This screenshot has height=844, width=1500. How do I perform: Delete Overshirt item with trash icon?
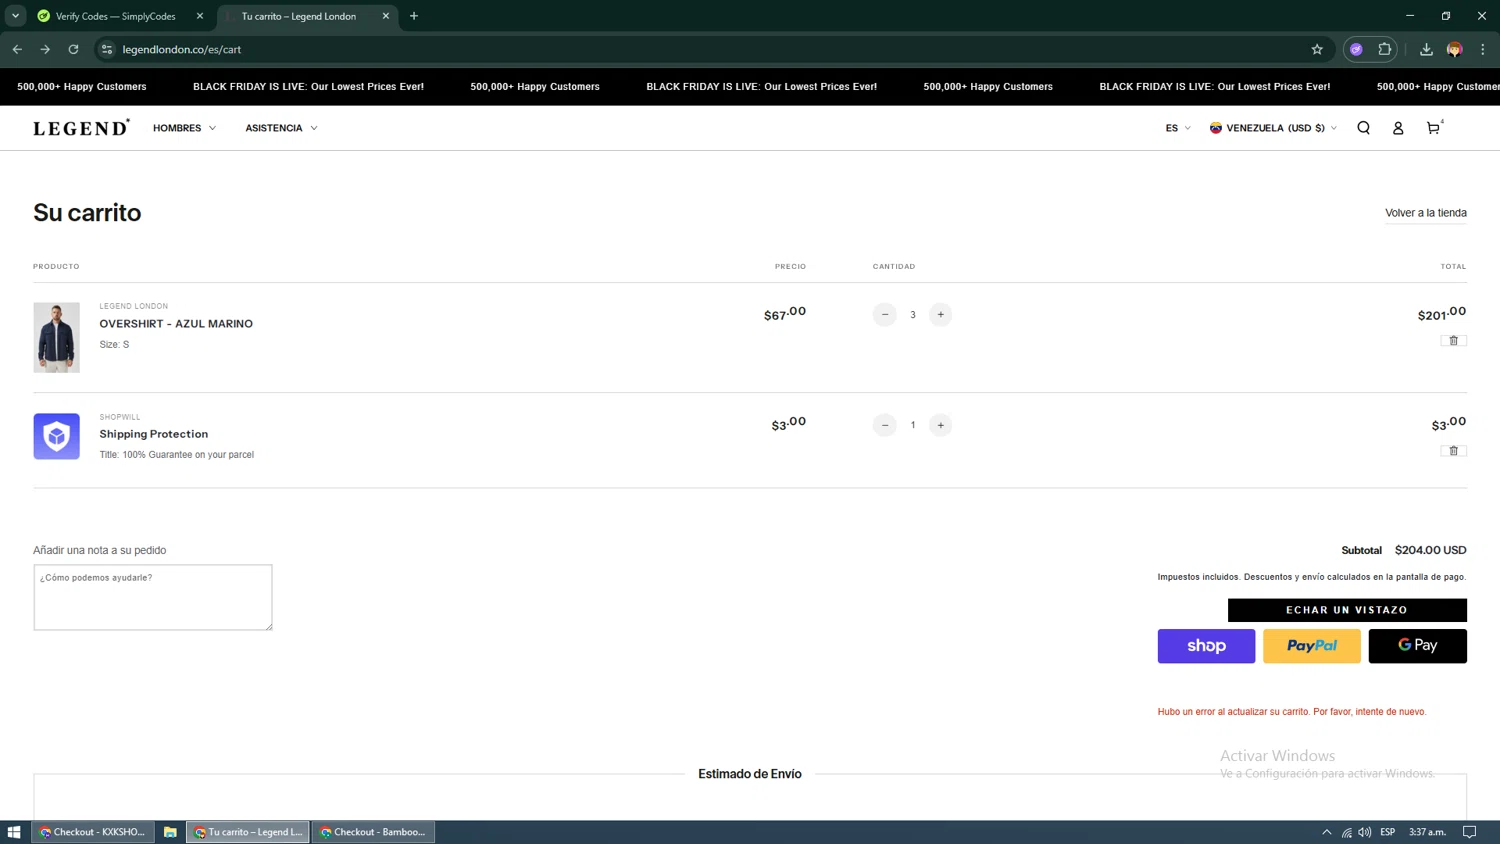pyautogui.click(x=1454, y=341)
